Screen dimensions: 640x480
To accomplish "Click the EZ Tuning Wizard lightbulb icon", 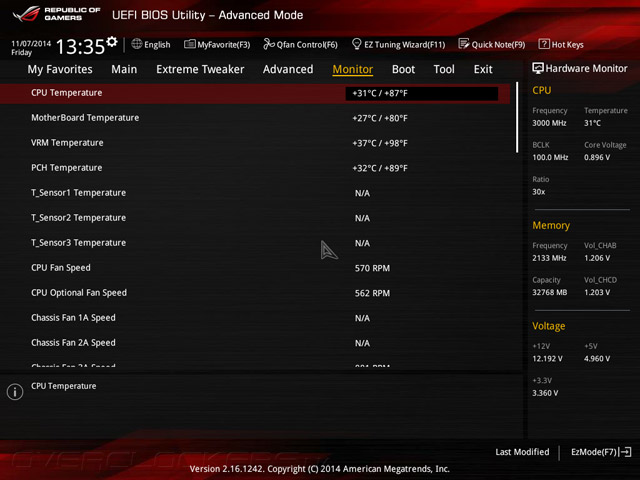I will (356, 44).
